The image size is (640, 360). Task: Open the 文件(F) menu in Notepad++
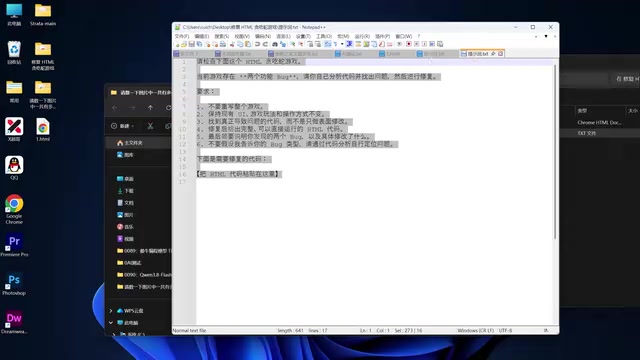pyautogui.click(x=182, y=36)
